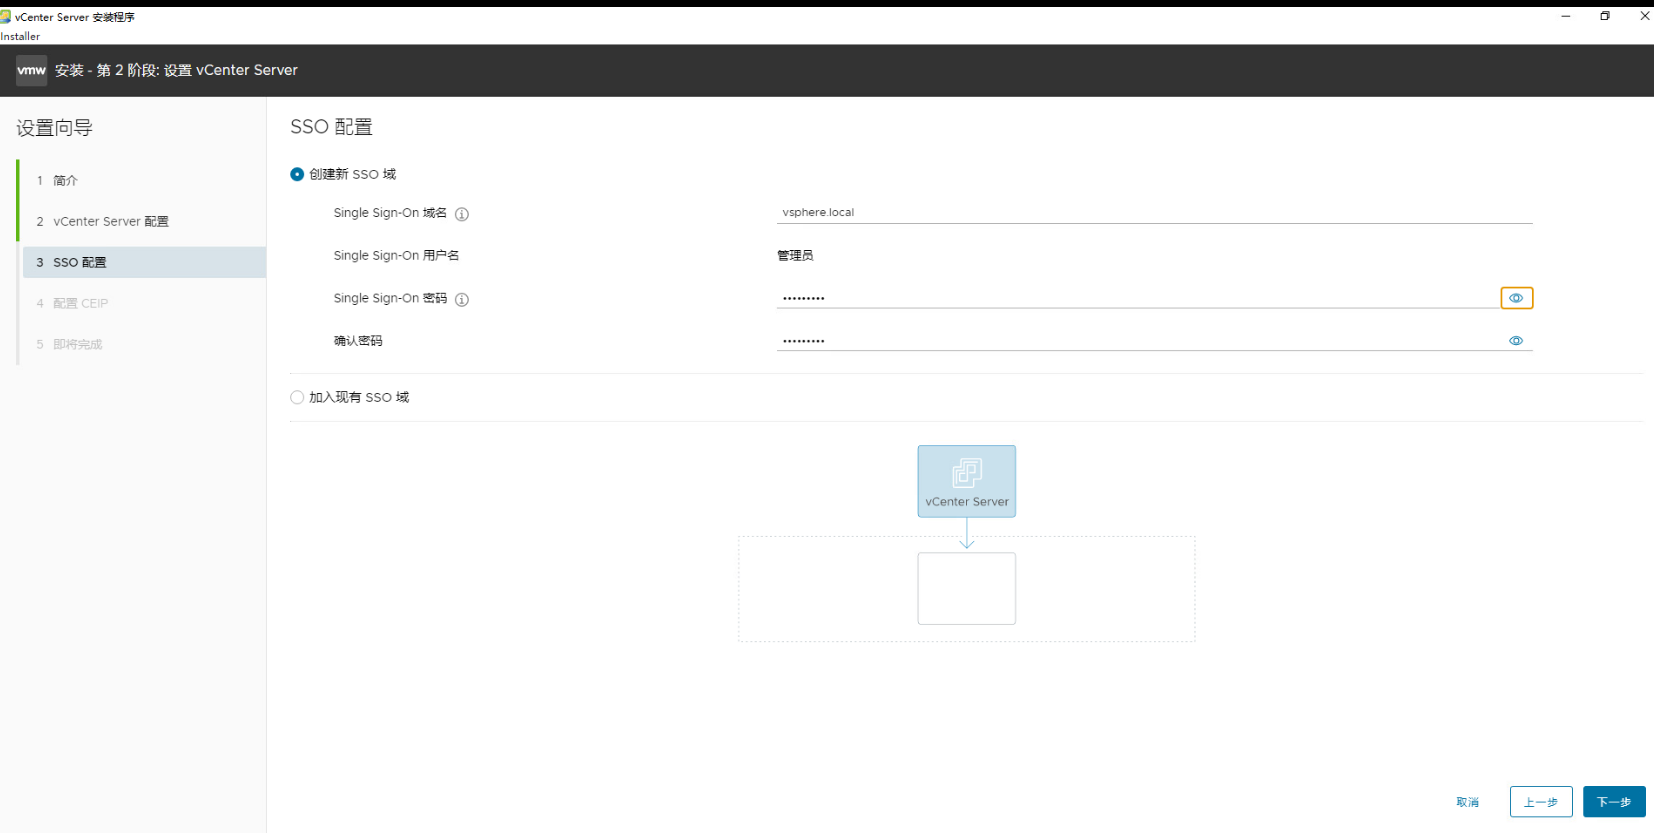Click the SSO 配置 heading
The image size is (1654, 833).
pos(331,127)
